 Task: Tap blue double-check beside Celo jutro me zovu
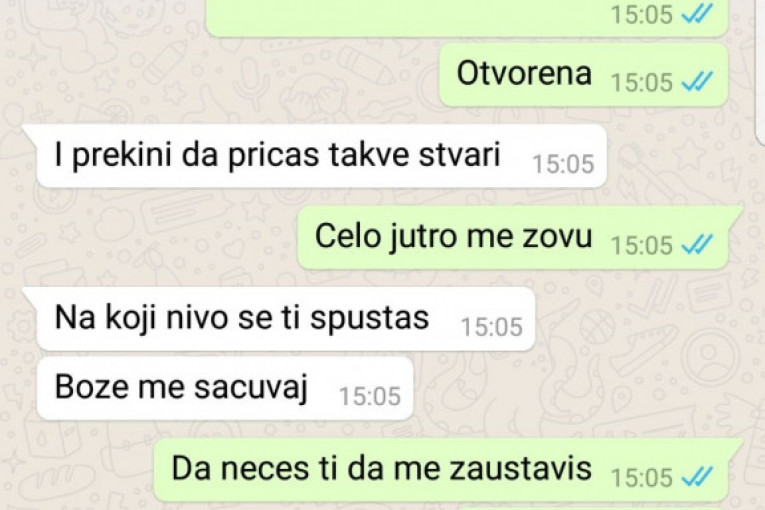[x=697, y=244]
